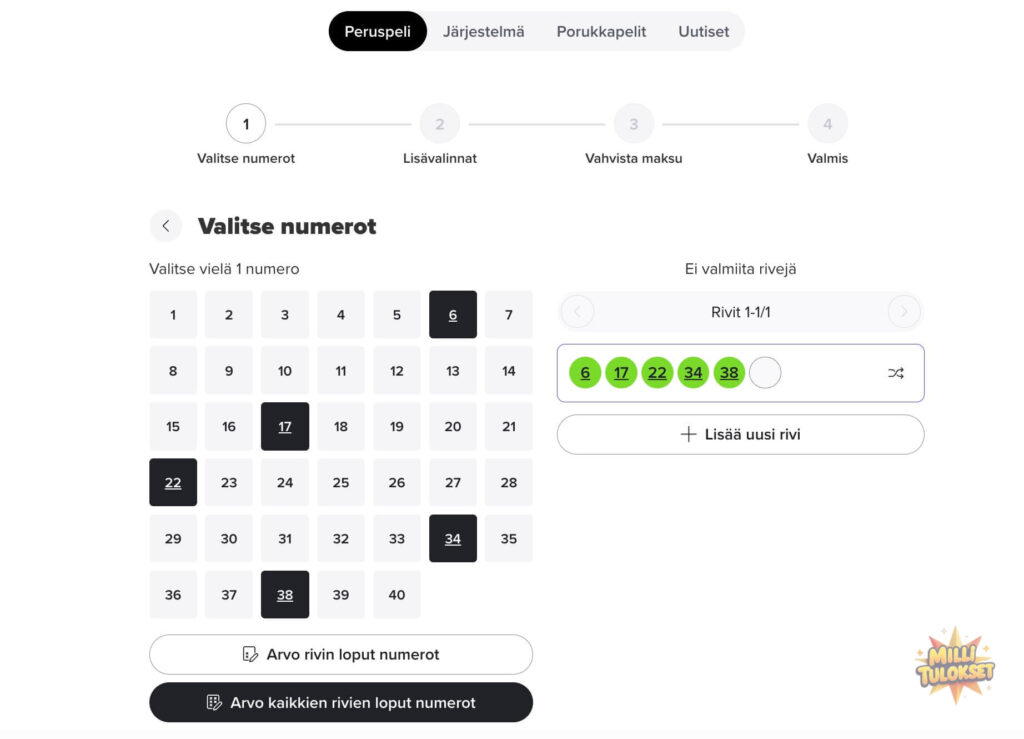This screenshot has height=739, width=1024.
Task: Select number 40 in the number grid
Action: click(x=397, y=594)
